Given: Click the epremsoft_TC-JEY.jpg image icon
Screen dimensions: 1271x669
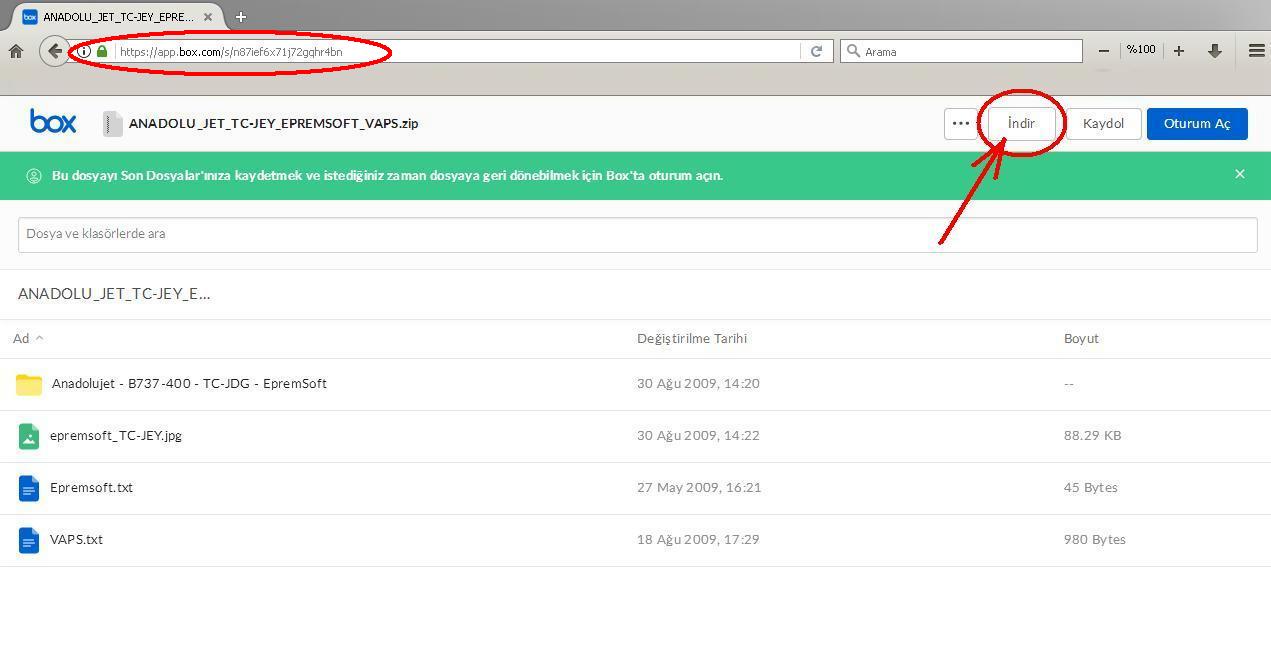Looking at the screenshot, I should 29,436.
